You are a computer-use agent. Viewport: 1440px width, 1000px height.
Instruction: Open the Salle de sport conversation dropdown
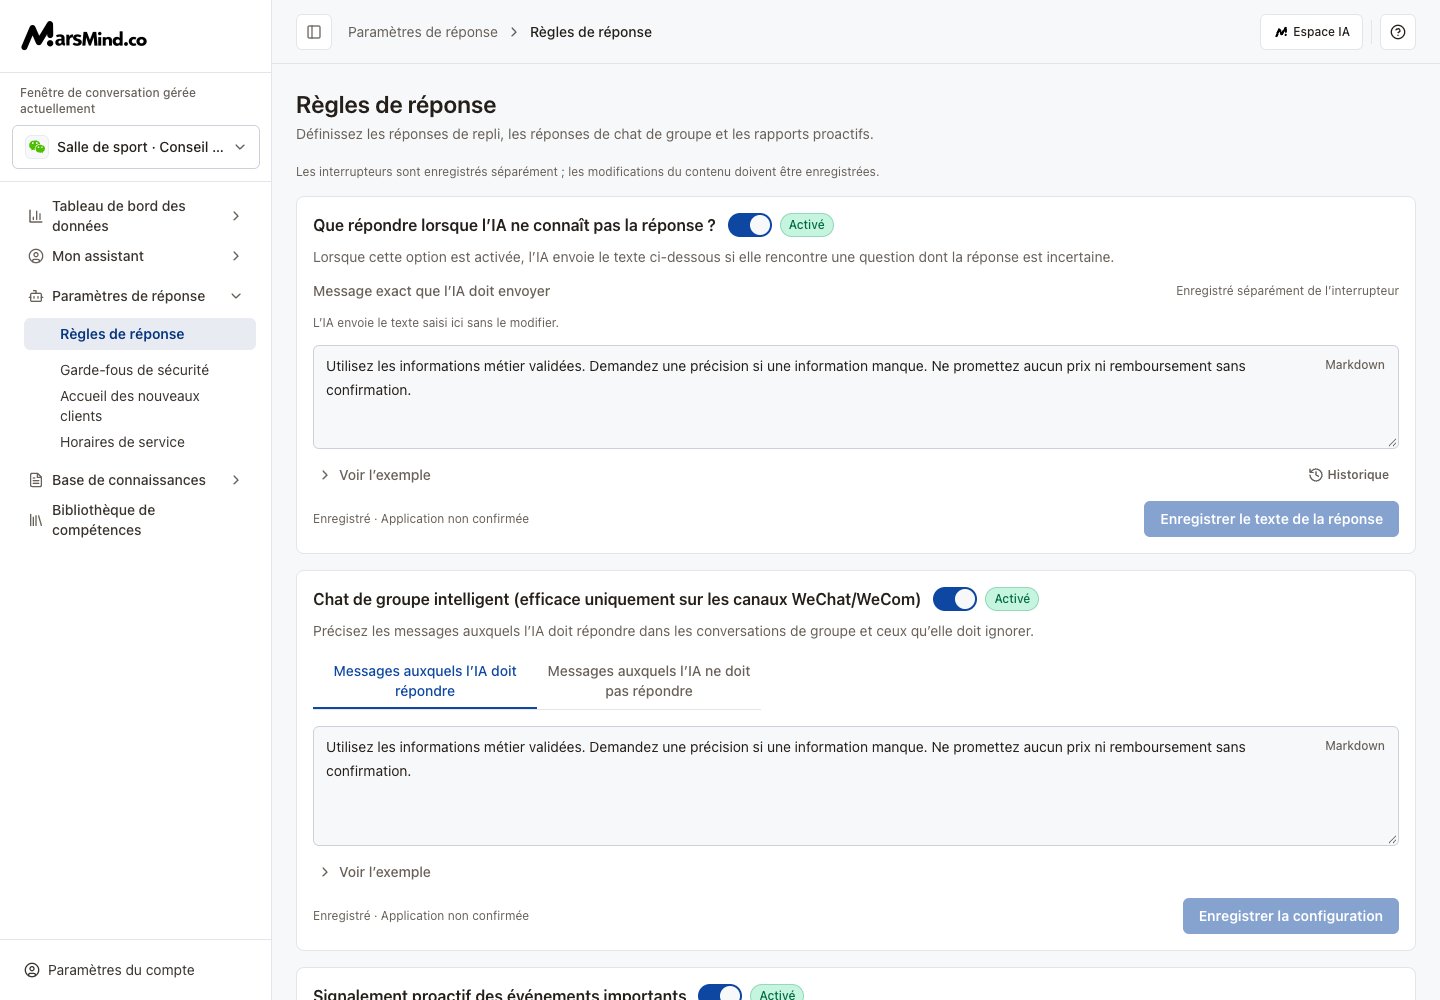(x=136, y=147)
